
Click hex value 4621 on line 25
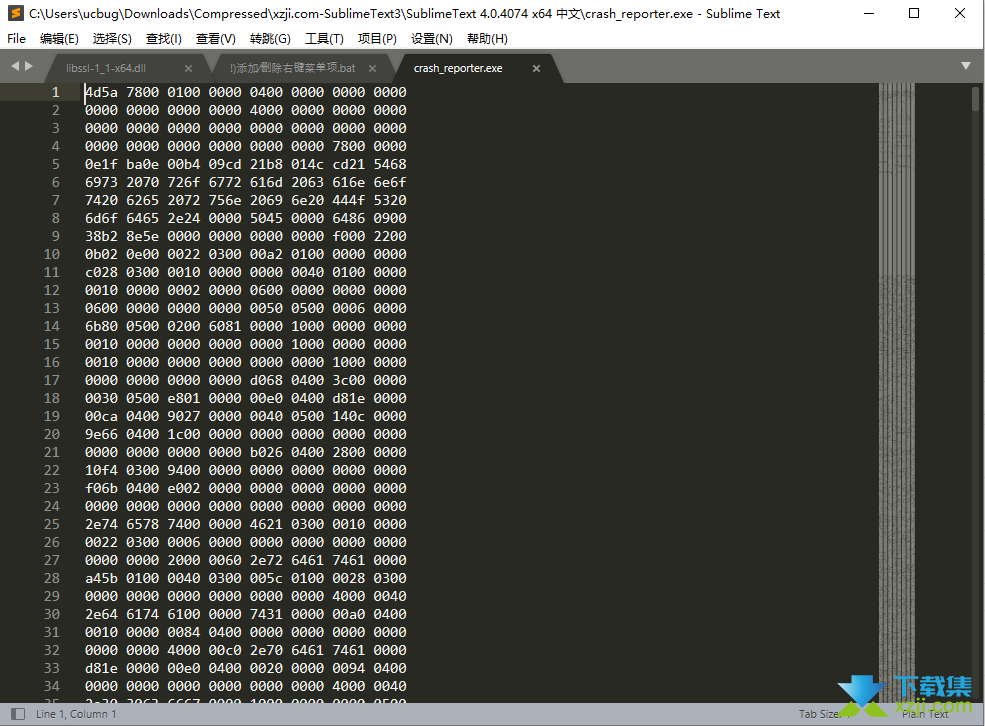(x=266, y=524)
